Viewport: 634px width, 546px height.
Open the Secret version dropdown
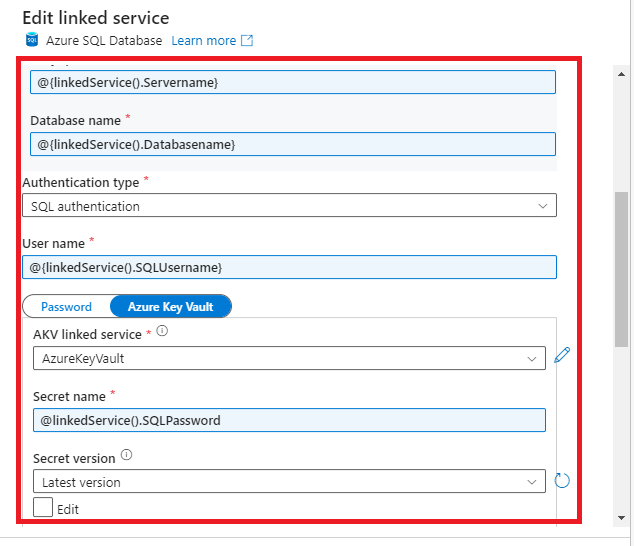coord(290,481)
